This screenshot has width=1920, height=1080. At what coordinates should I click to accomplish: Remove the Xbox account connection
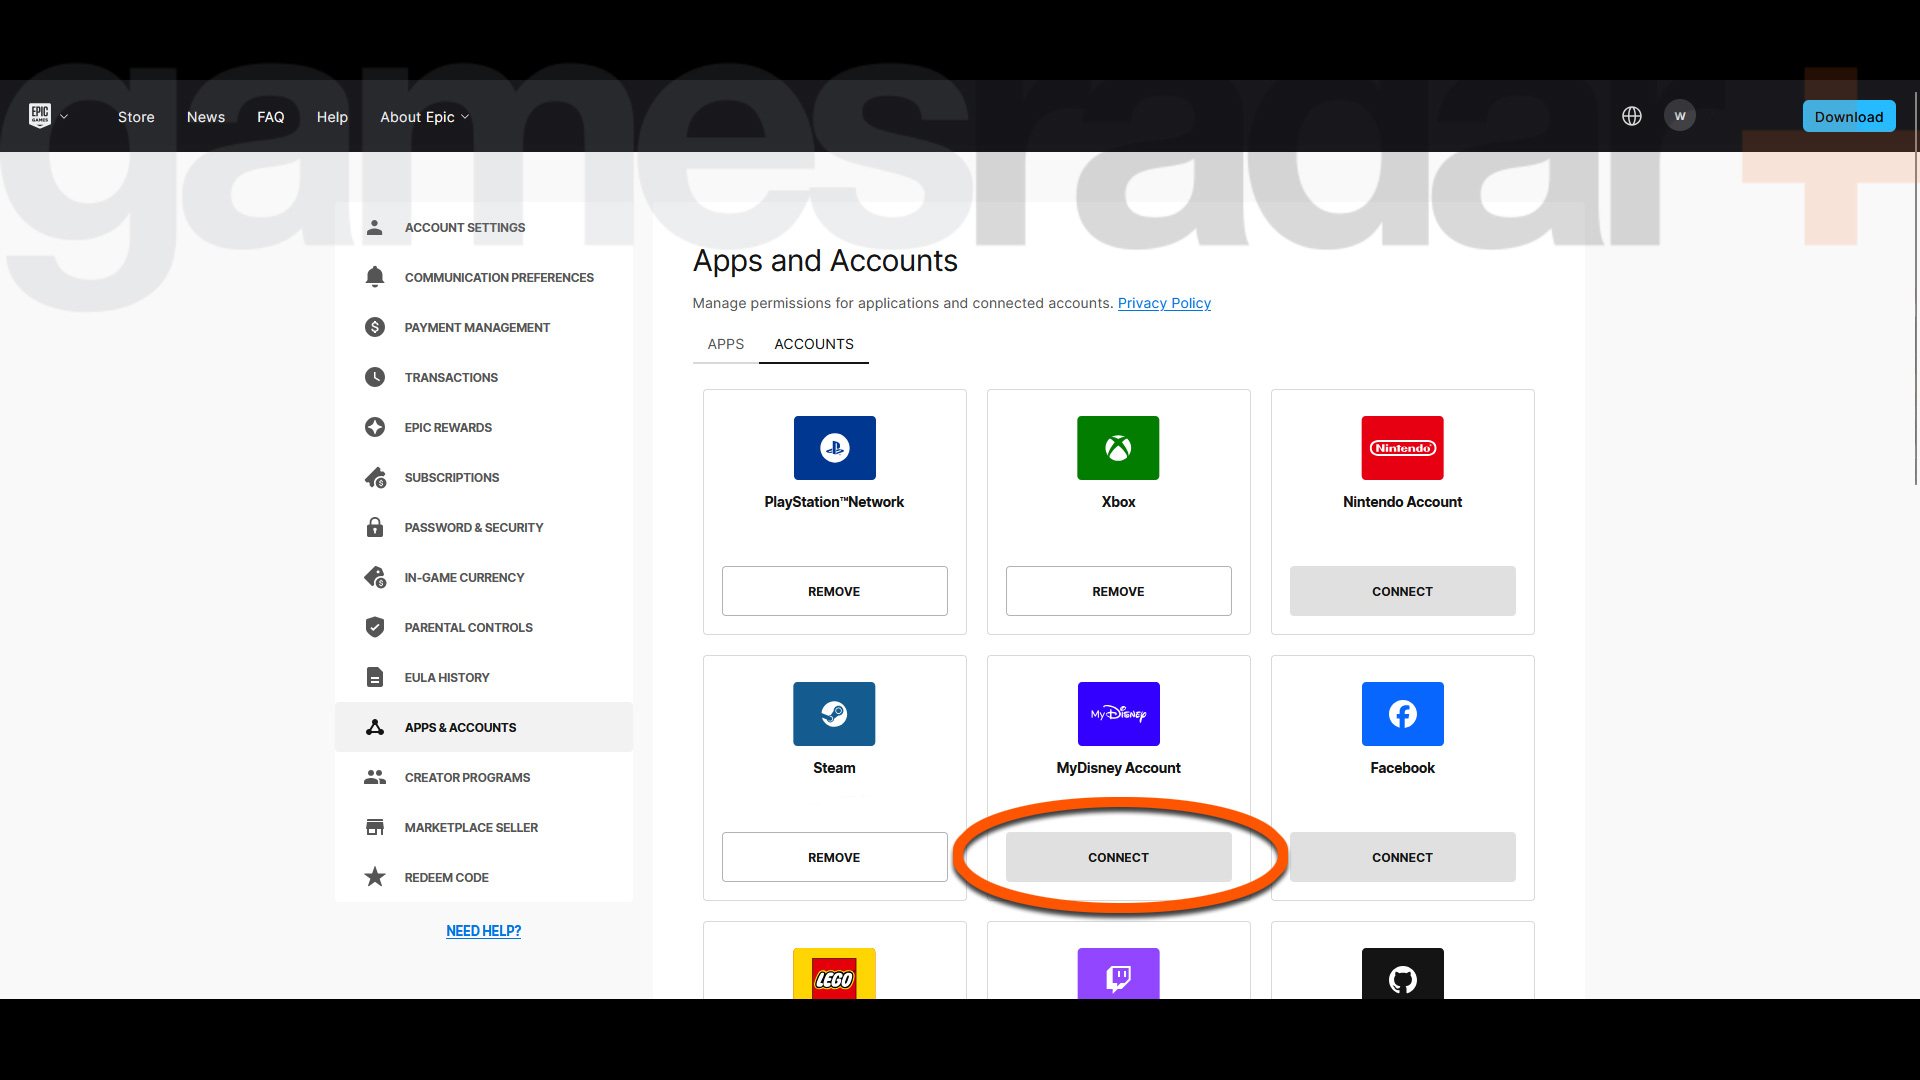click(1118, 591)
